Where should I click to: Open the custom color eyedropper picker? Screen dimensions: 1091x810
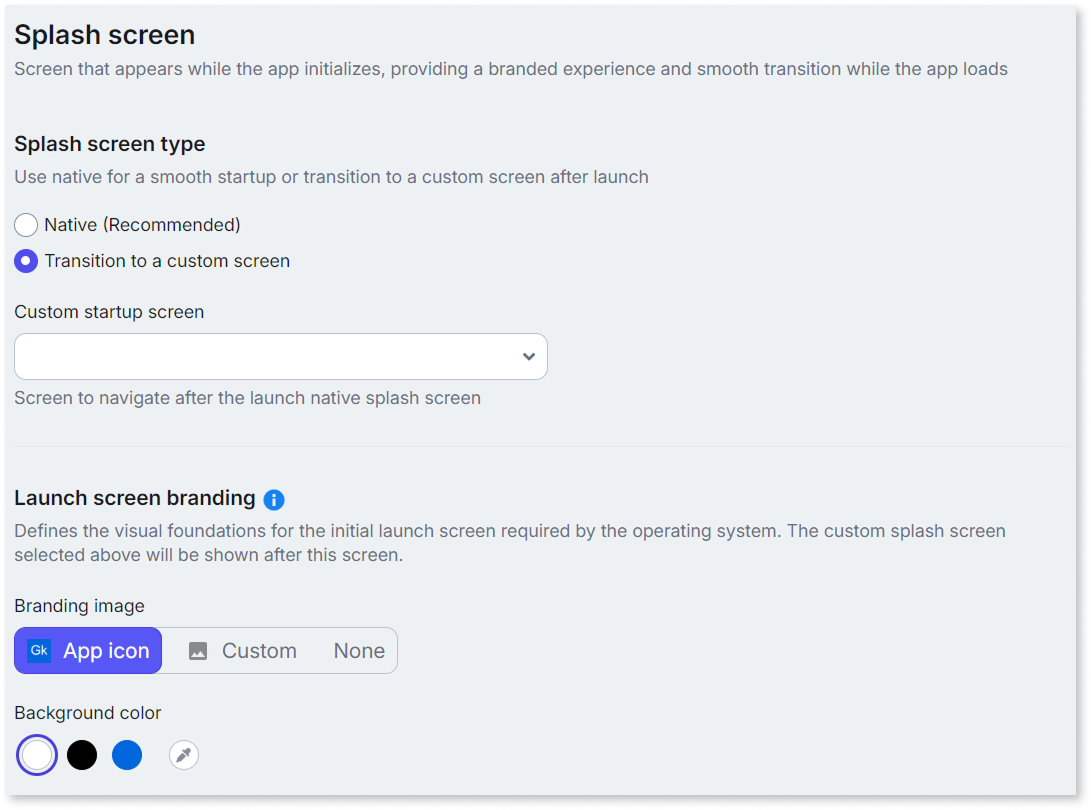click(184, 755)
